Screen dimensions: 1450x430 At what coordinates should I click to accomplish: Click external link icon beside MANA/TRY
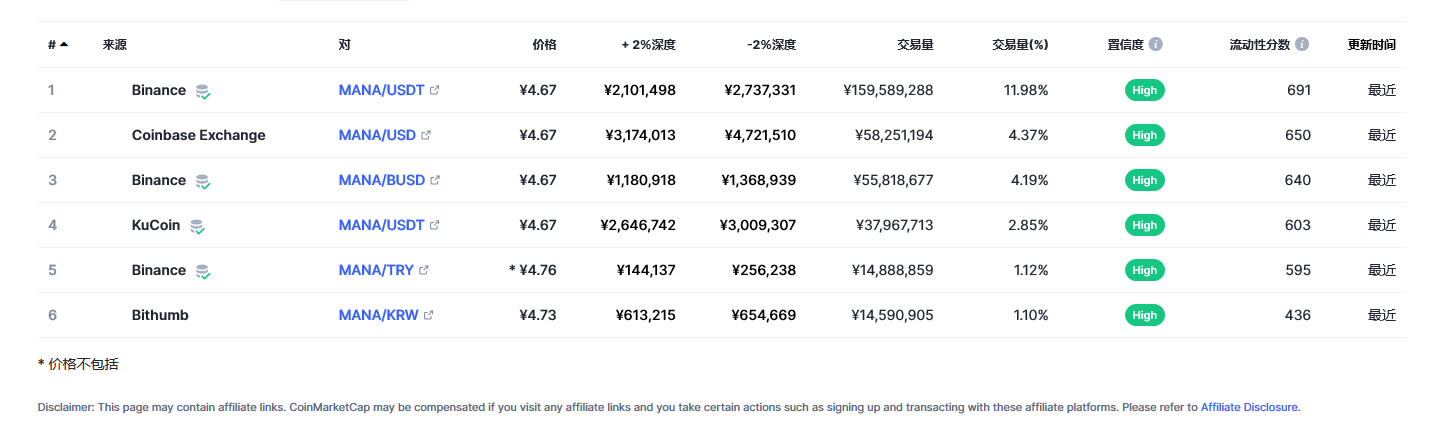point(424,270)
